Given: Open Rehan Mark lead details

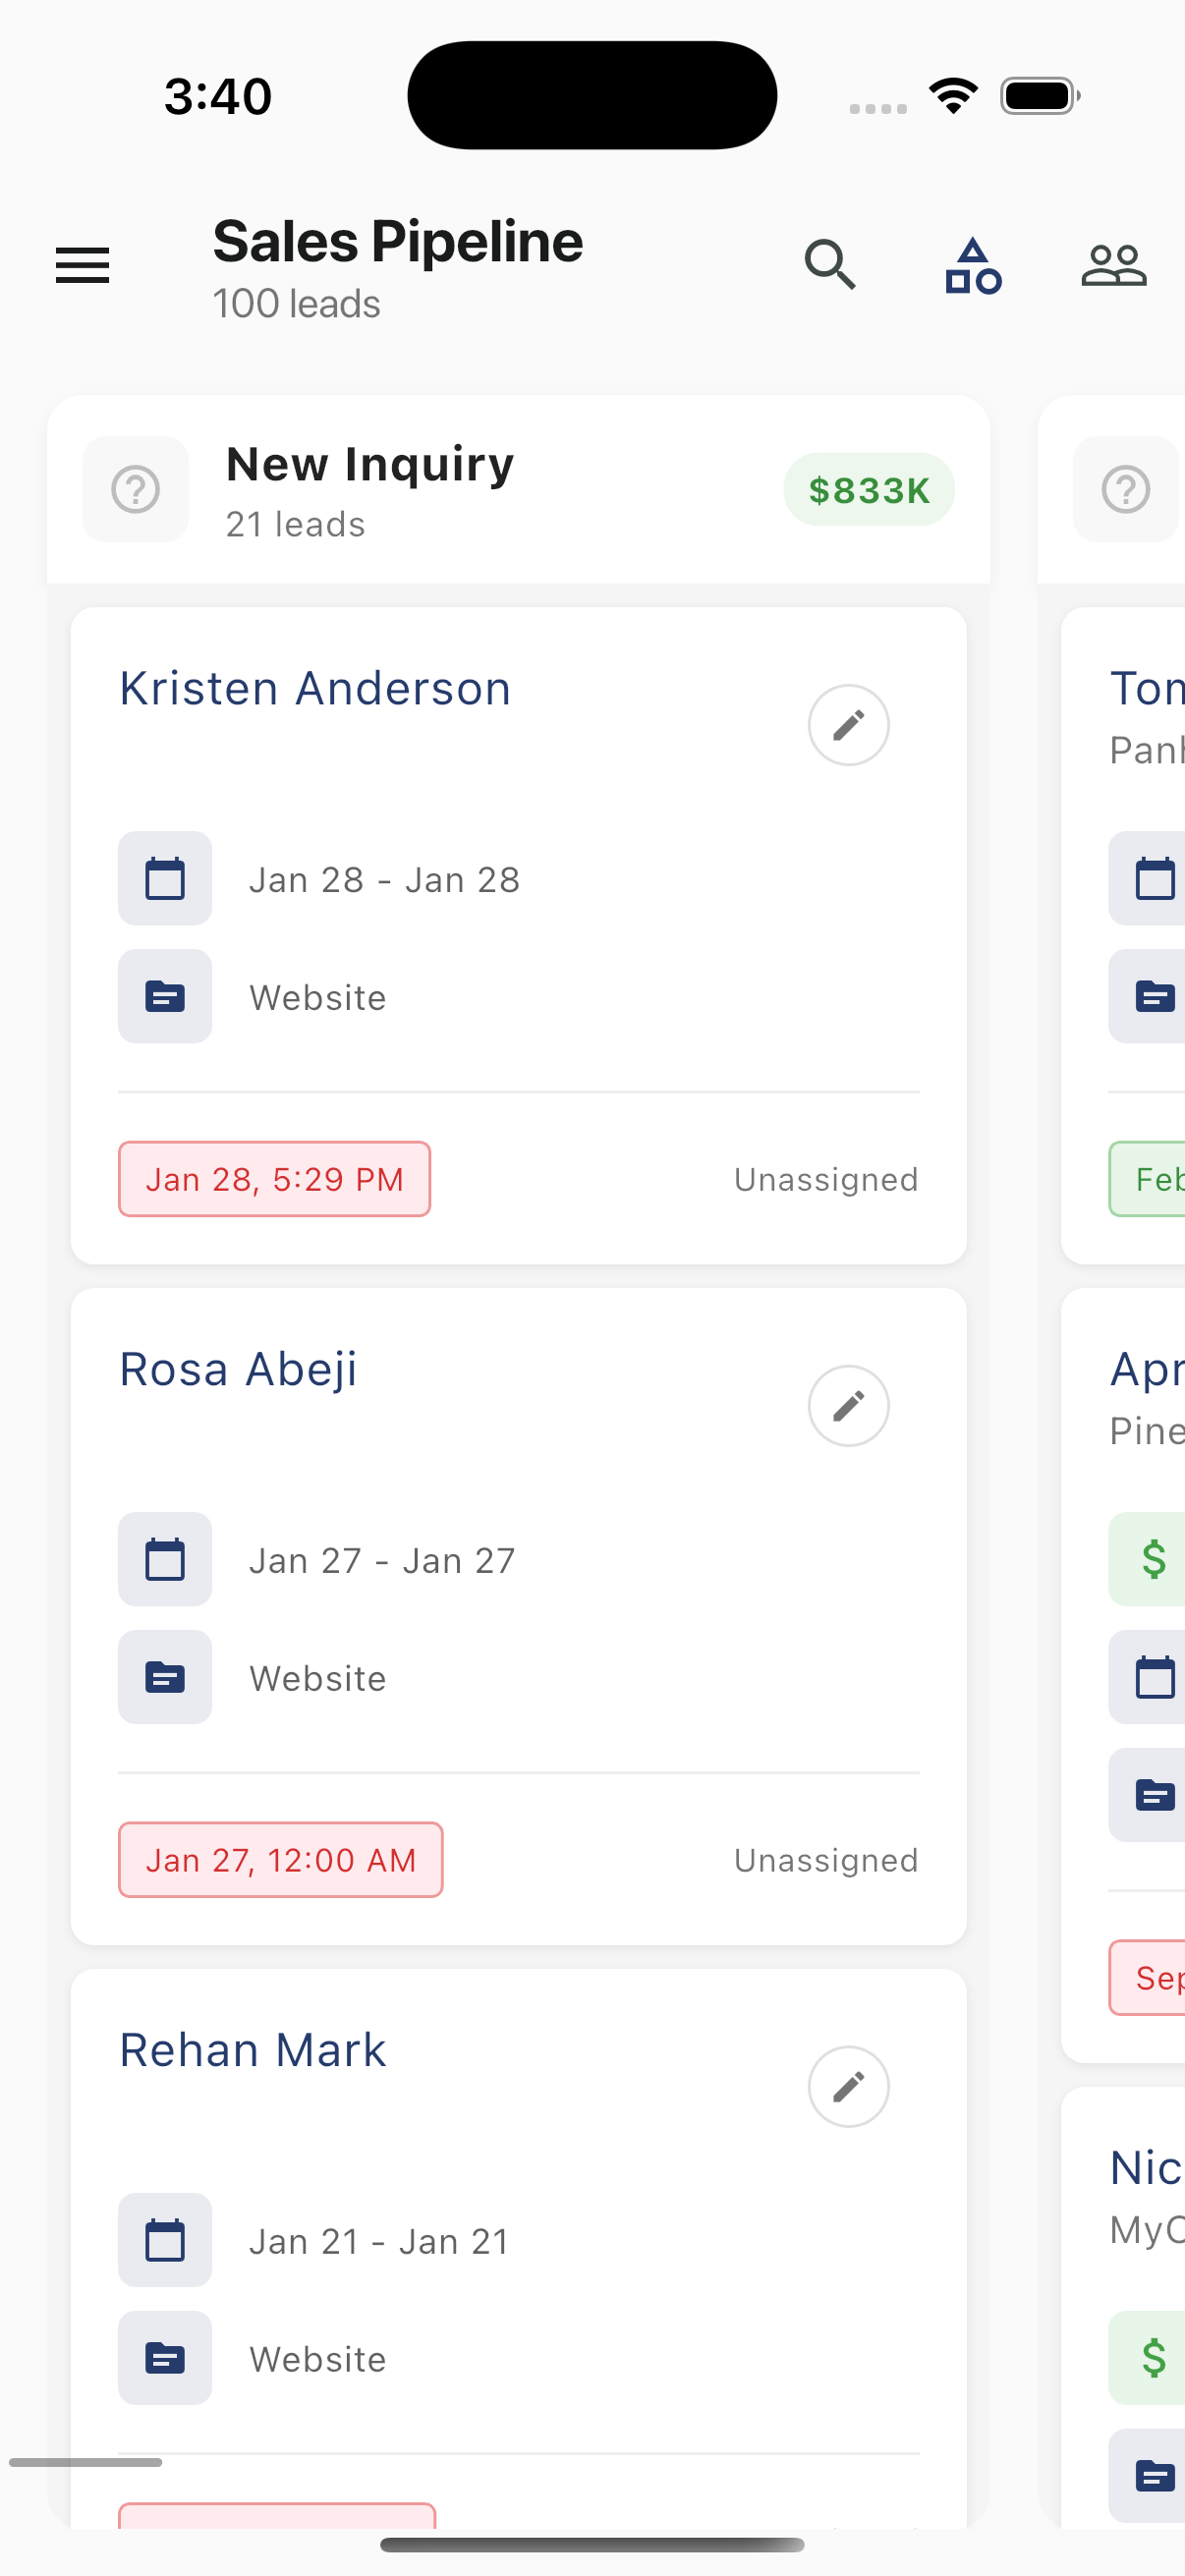Looking at the screenshot, I should (253, 2051).
